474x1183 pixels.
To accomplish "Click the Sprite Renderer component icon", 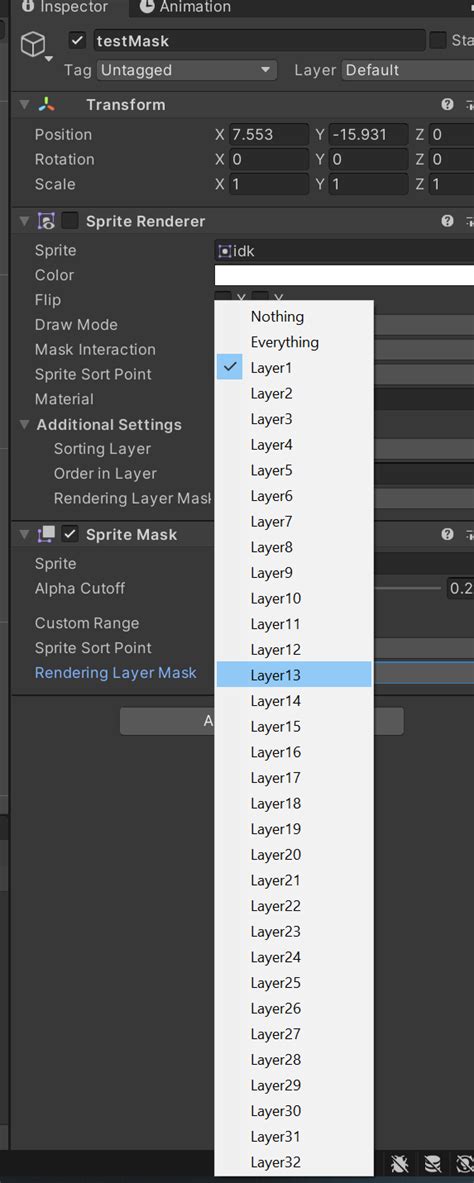I will [x=46, y=221].
